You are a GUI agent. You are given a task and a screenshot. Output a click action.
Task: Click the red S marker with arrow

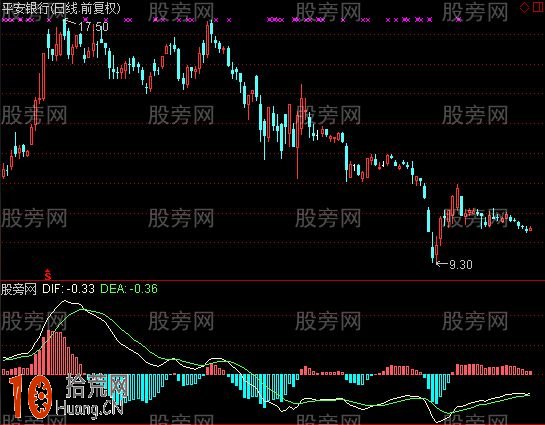(48, 274)
